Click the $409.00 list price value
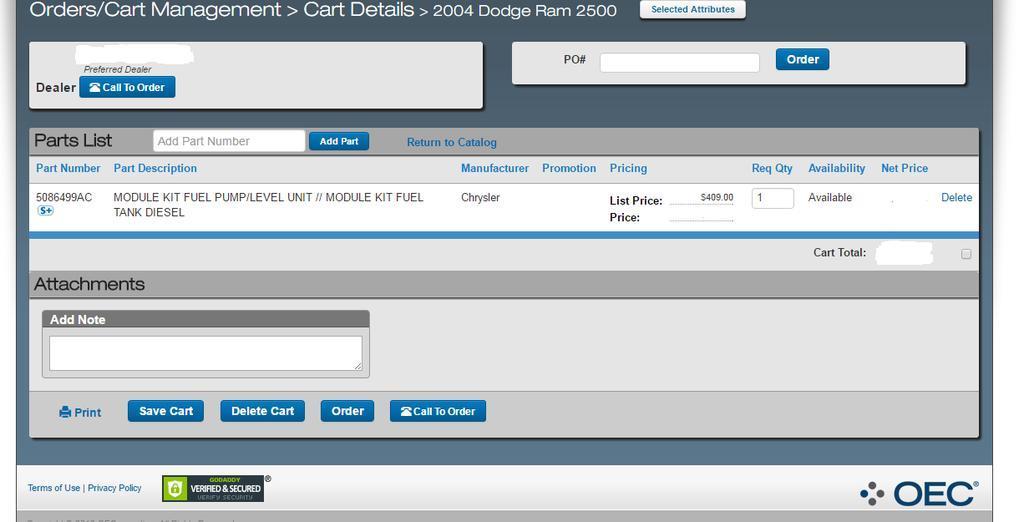Screen dimensions: 1024x522 [x=716, y=197]
